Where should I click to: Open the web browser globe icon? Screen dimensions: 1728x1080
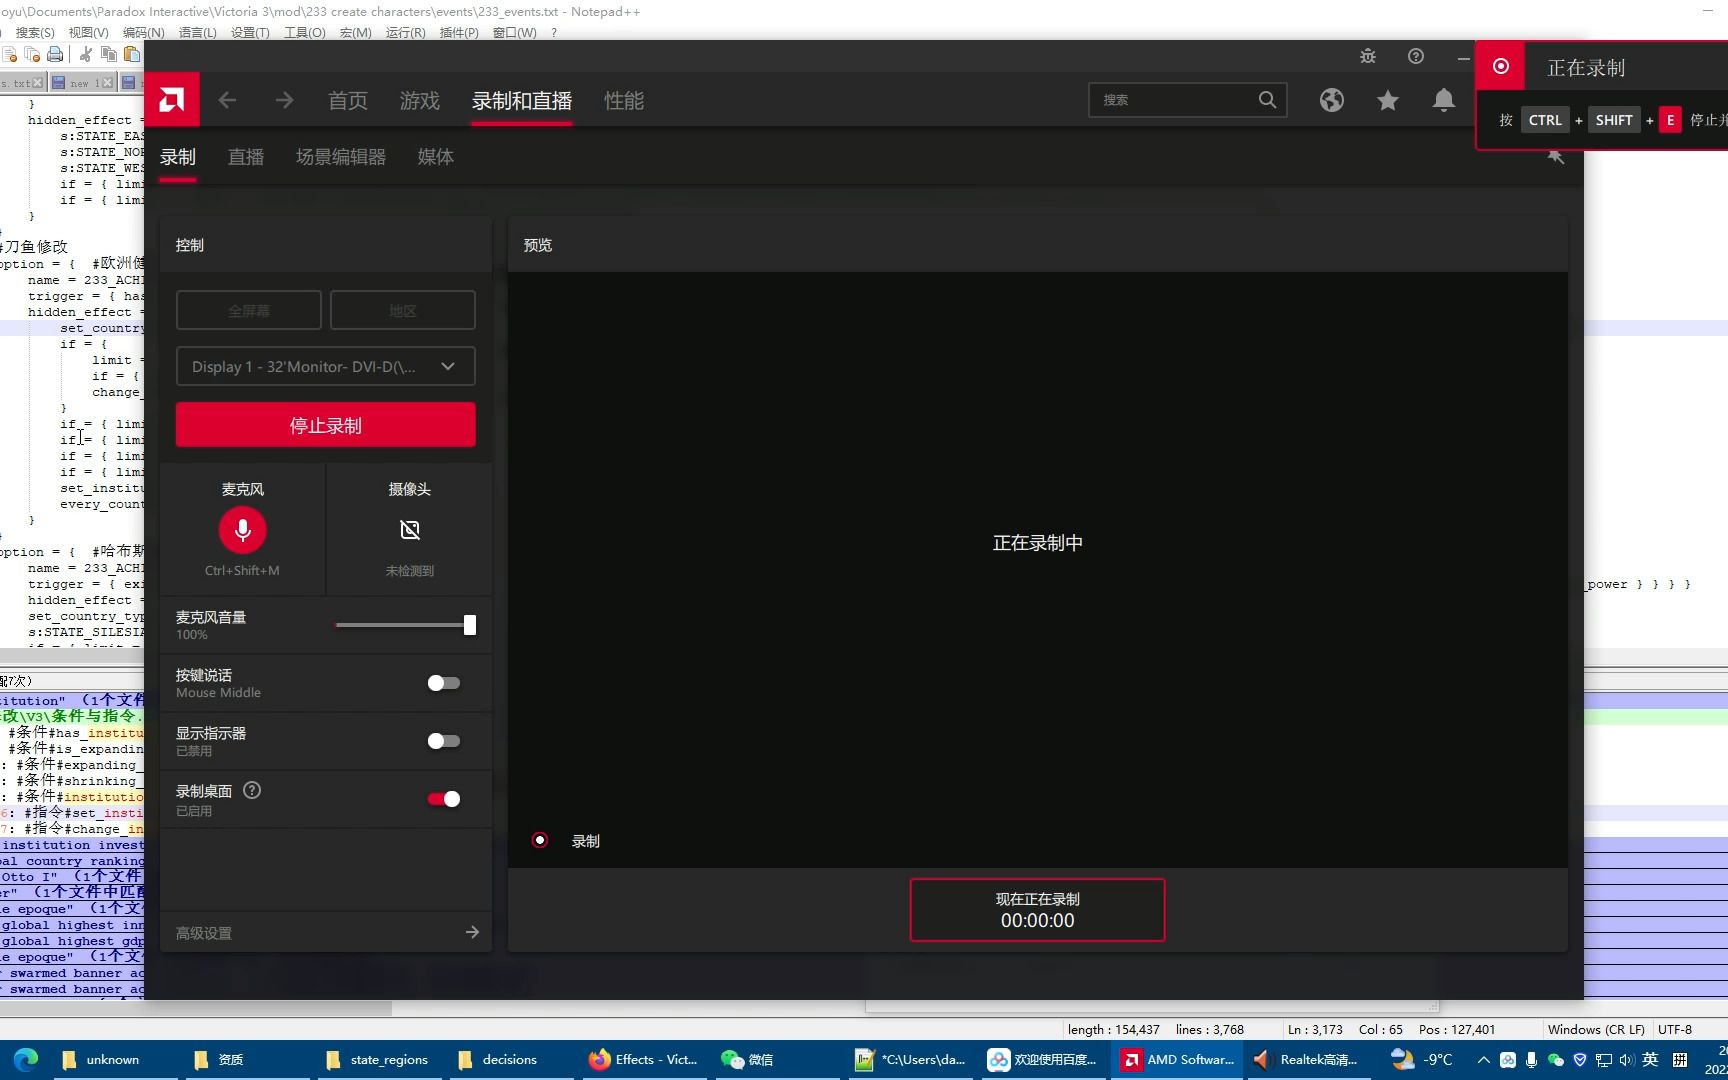coord(1331,100)
